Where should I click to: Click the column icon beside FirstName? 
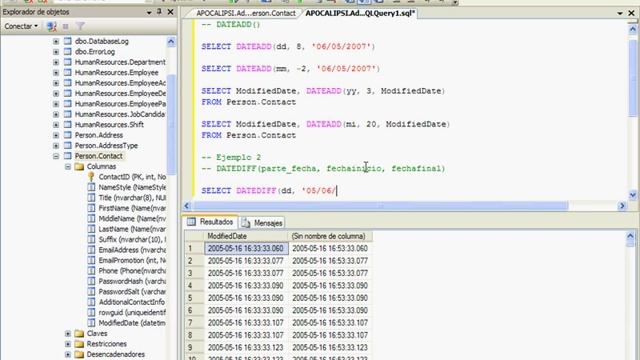91,208
